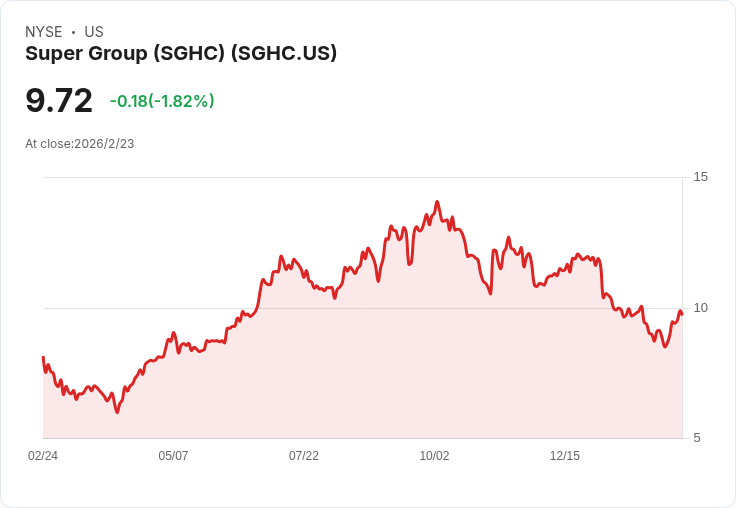The image size is (736, 508).
Task: Click the 07/22 date on x-axis
Action: pos(304,456)
